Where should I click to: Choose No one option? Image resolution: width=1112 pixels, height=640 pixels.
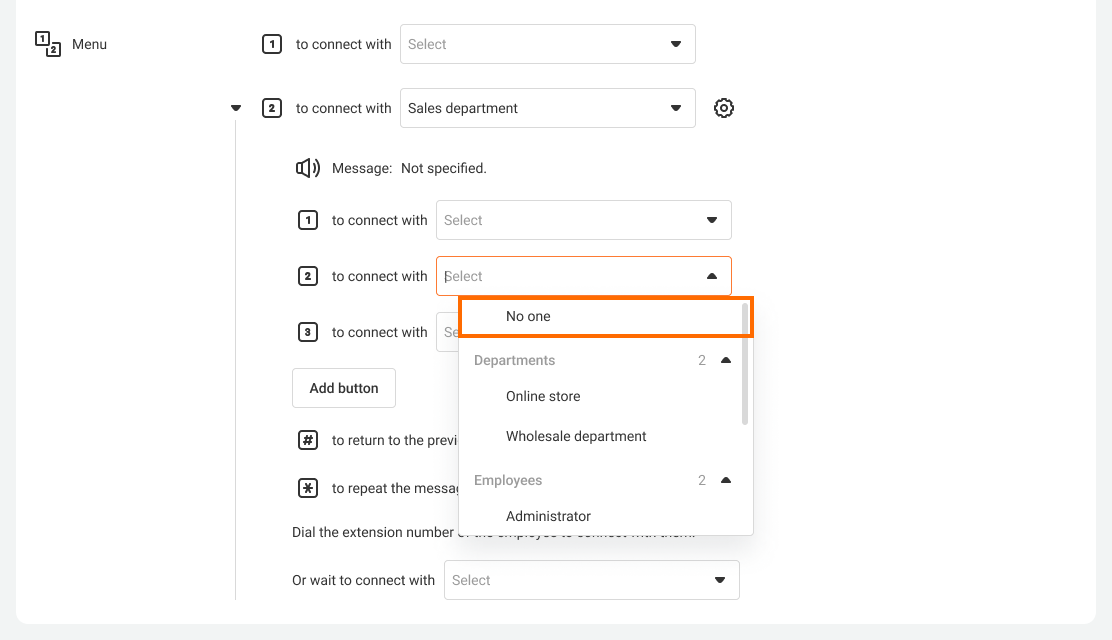click(x=606, y=316)
